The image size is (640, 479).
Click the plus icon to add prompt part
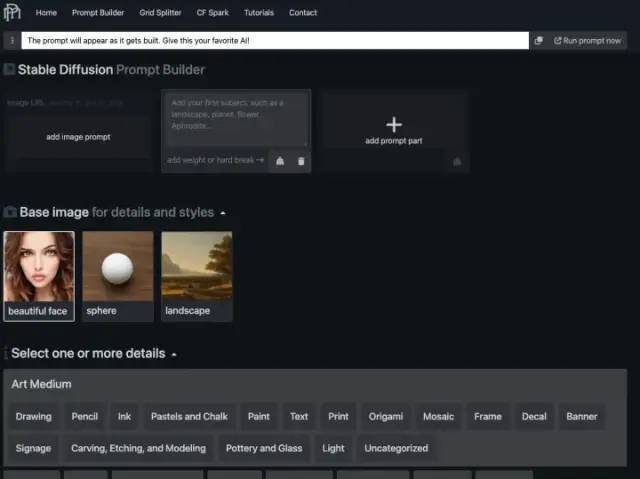click(x=394, y=124)
